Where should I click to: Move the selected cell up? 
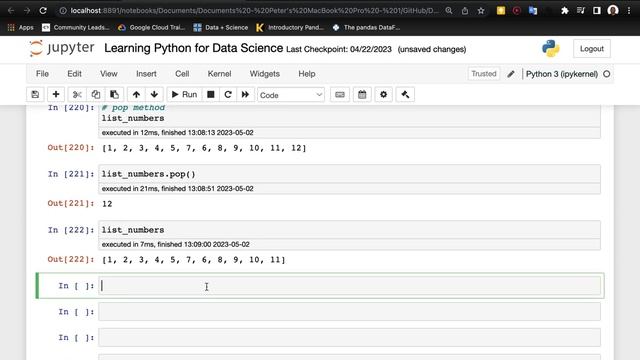coord(136,95)
